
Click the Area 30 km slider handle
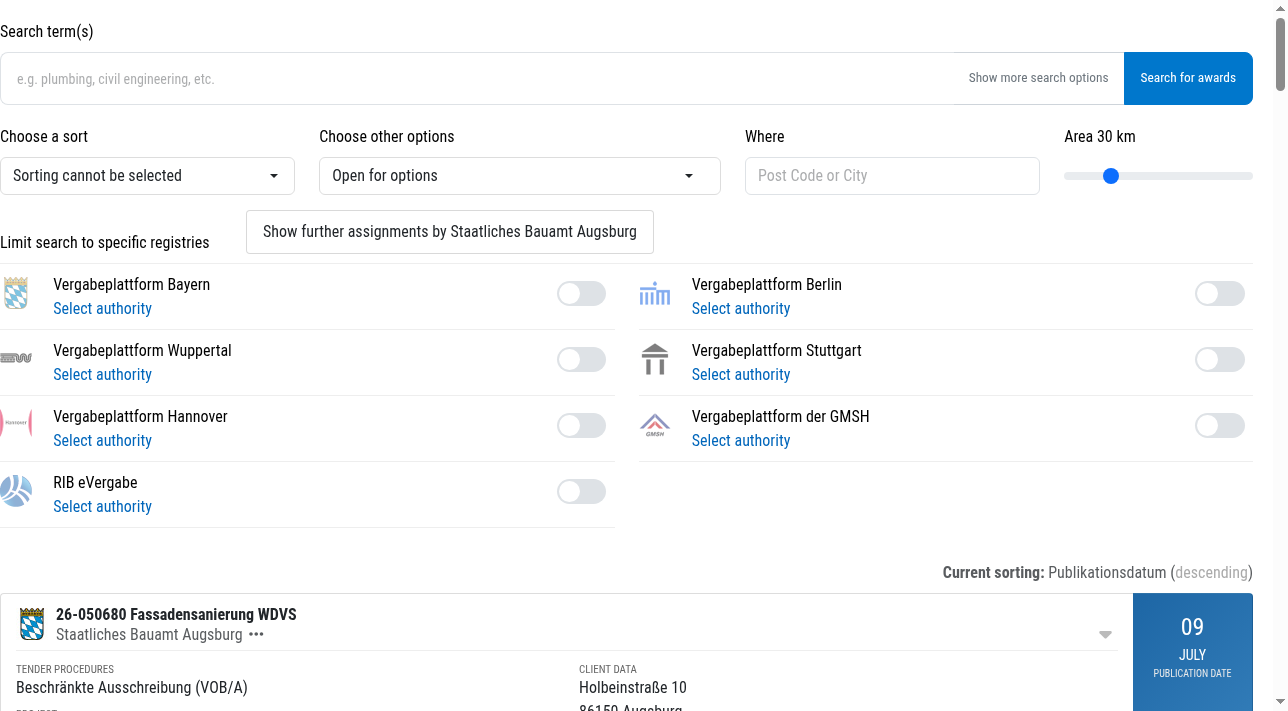coord(1110,176)
